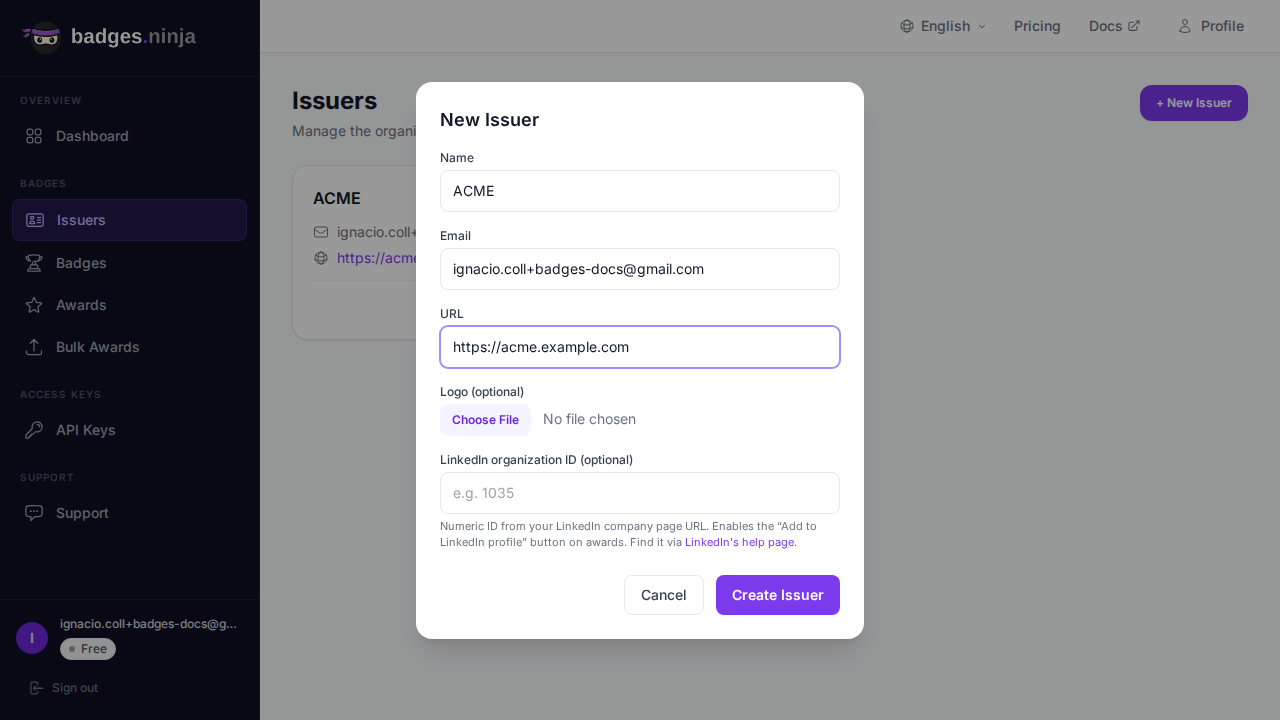Click the Badges trophy icon

tap(34, 263)
